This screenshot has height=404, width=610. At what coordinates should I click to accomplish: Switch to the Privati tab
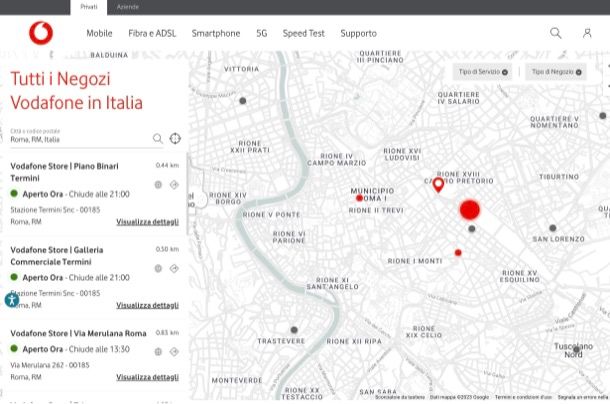point(89,7)
